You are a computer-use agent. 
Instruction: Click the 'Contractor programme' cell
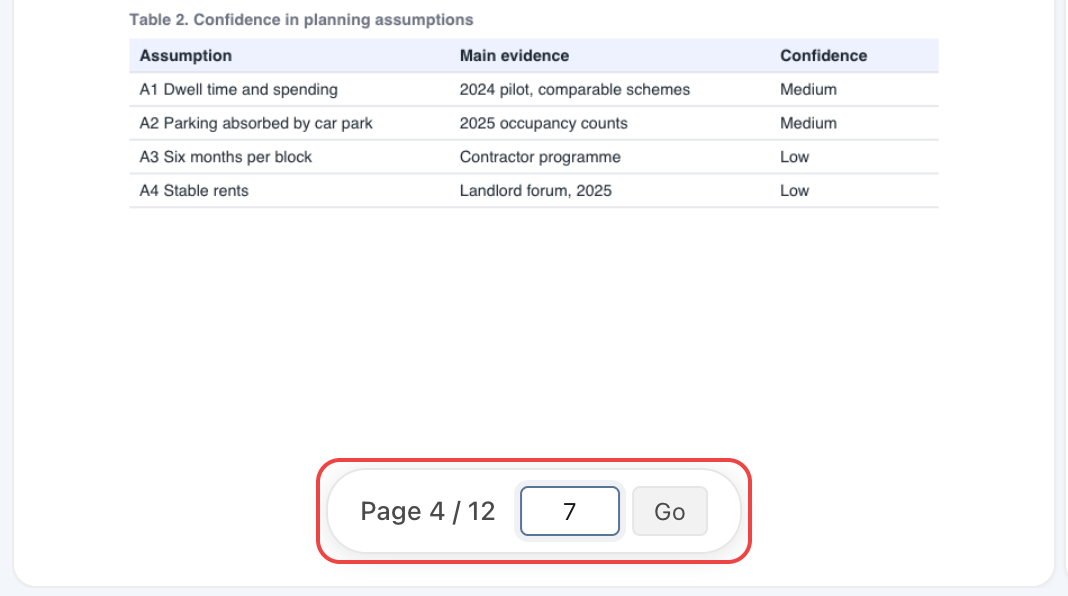[x=540, y=157]
